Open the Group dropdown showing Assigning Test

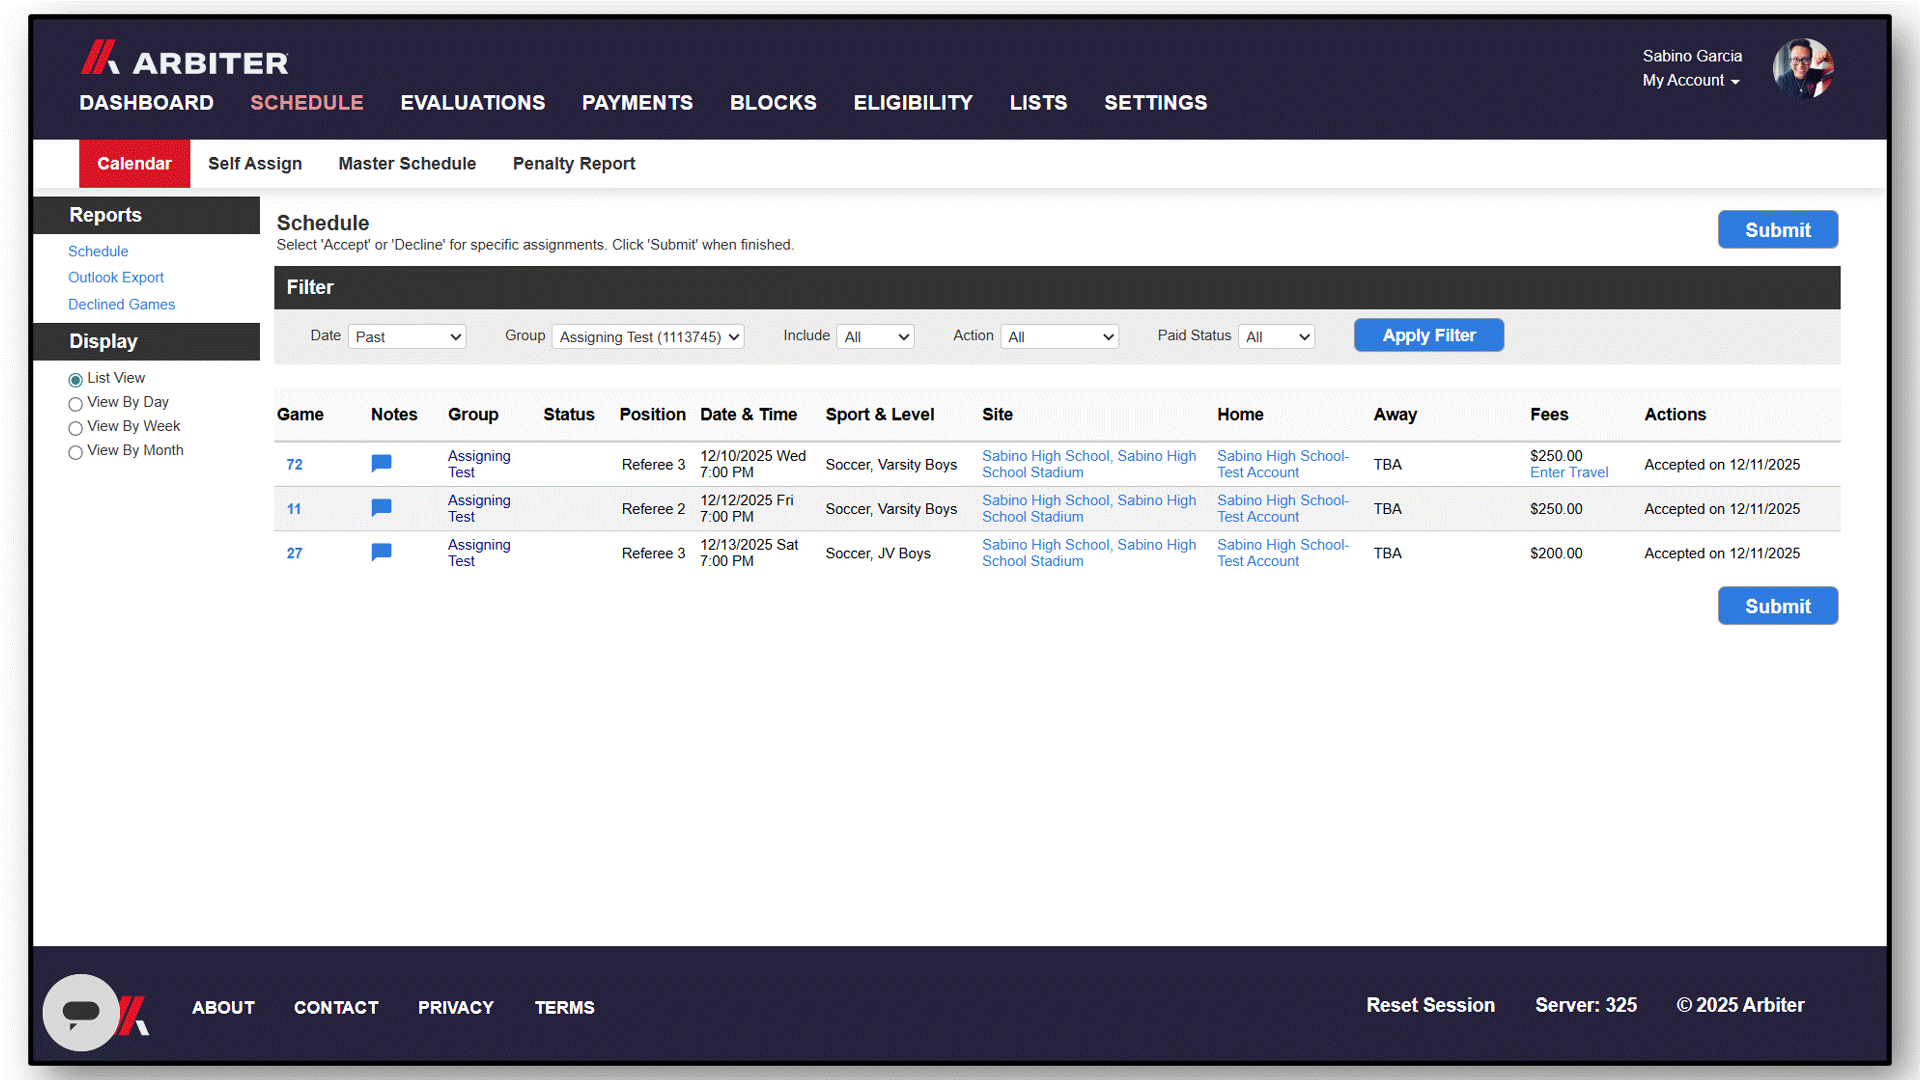coord(648,337)
